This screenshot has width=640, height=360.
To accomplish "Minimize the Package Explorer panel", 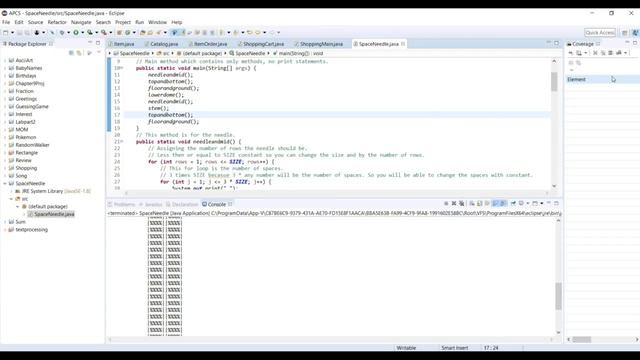I will [90, 43].
